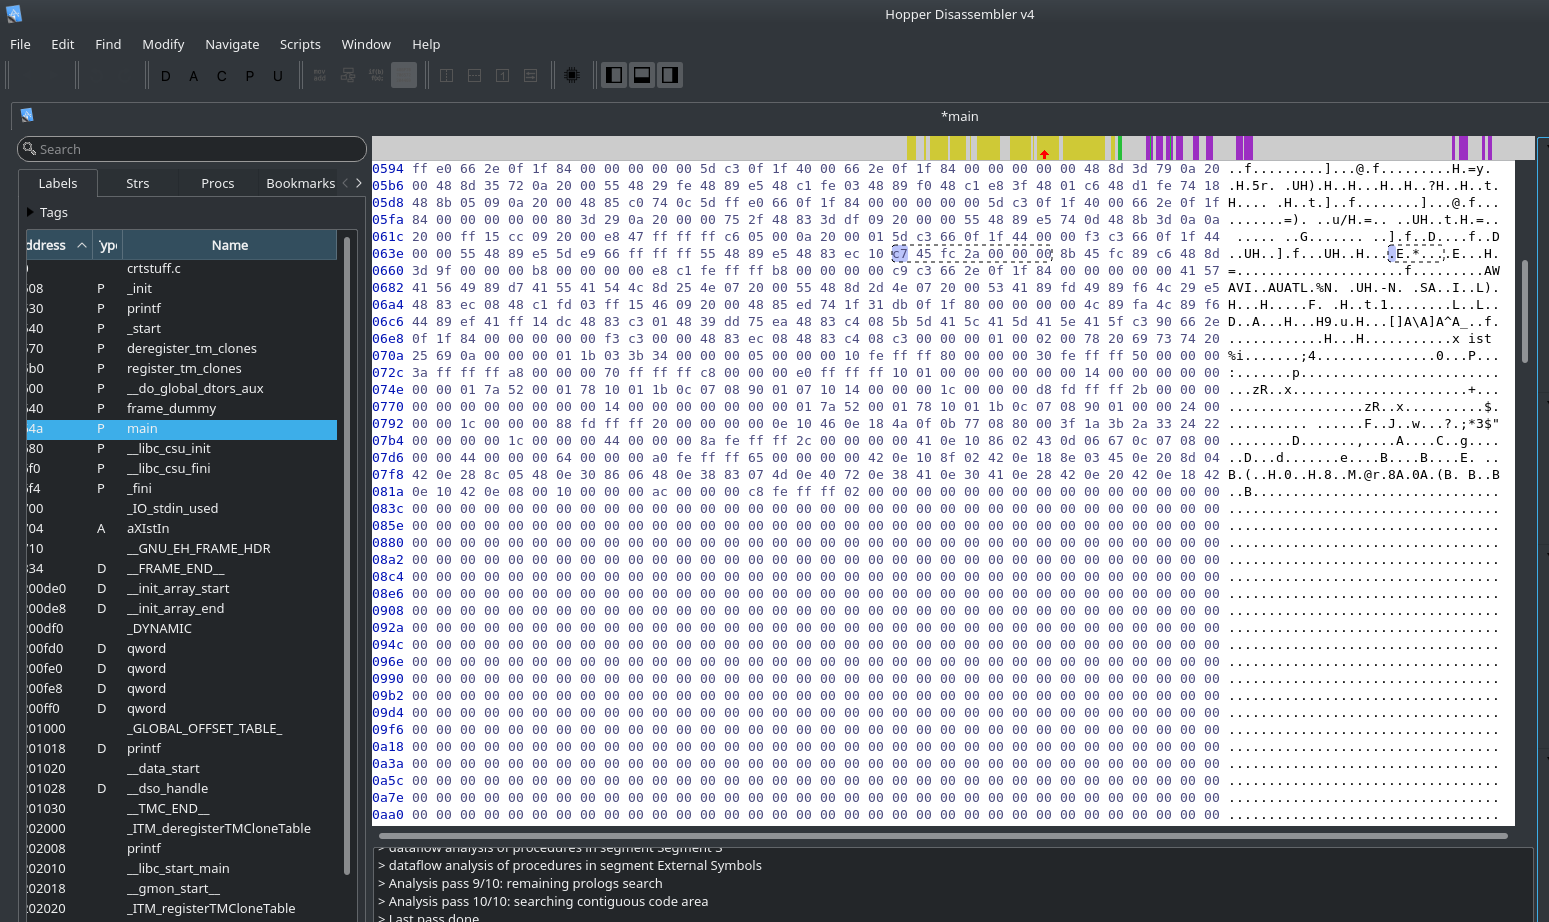Select the _GLOBAL_OFFSET_TABLE_ label
The width and height of the screenshot is (1549, 922).
(x=182, y=728)
